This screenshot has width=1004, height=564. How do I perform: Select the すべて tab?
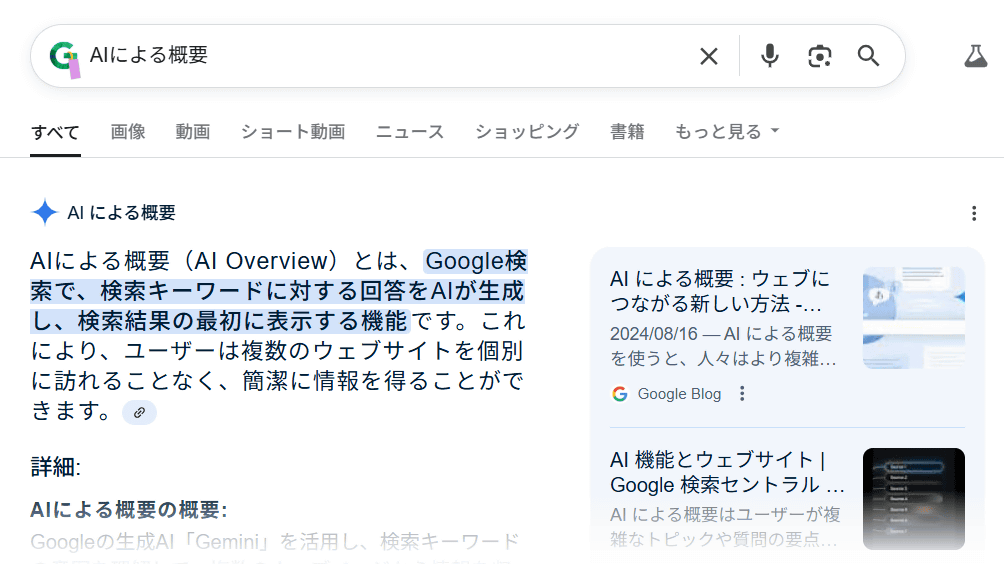55,133
